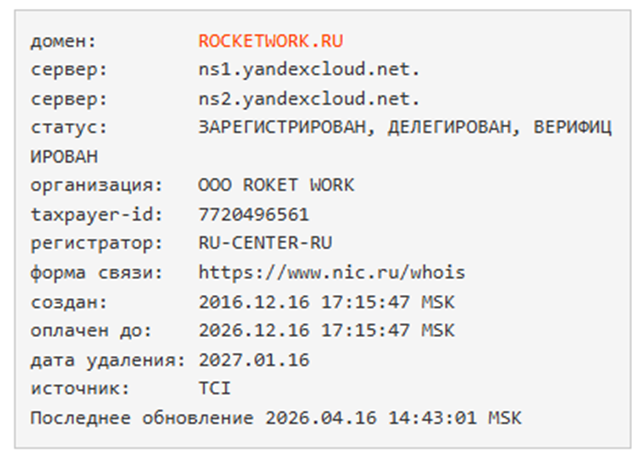
Task: Click the taxpayer ID number 7720496561
Action: [254, 215]
